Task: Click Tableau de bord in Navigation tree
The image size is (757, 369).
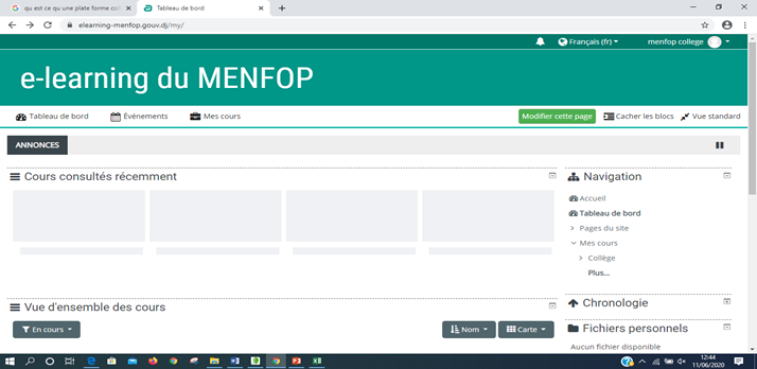Action: [x=610, y=213]
